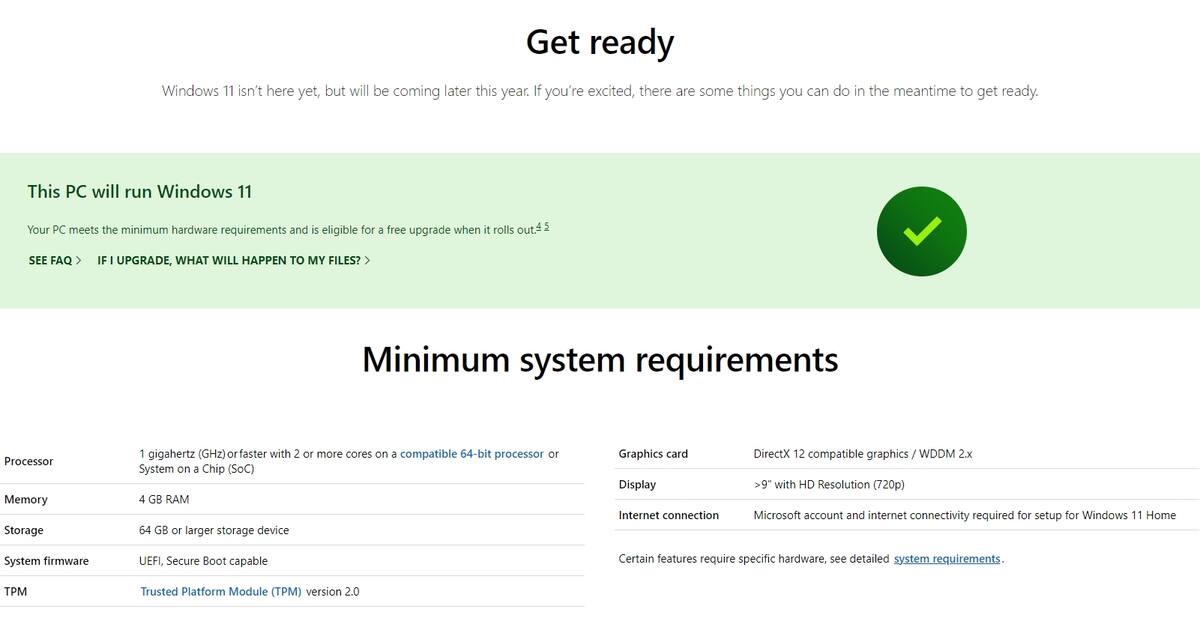
Task: Click the Processor row label
Action: point(29,461)
